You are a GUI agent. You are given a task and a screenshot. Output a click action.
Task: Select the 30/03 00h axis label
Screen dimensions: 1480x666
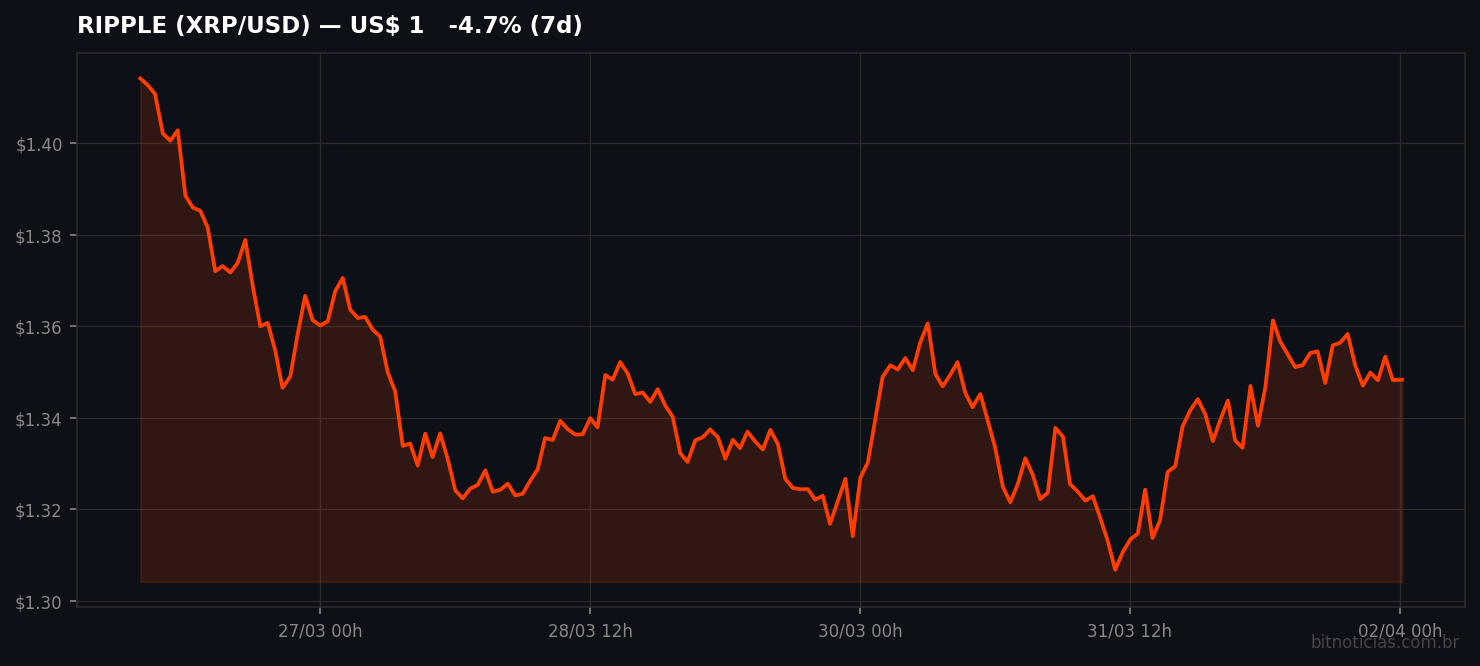860,632
